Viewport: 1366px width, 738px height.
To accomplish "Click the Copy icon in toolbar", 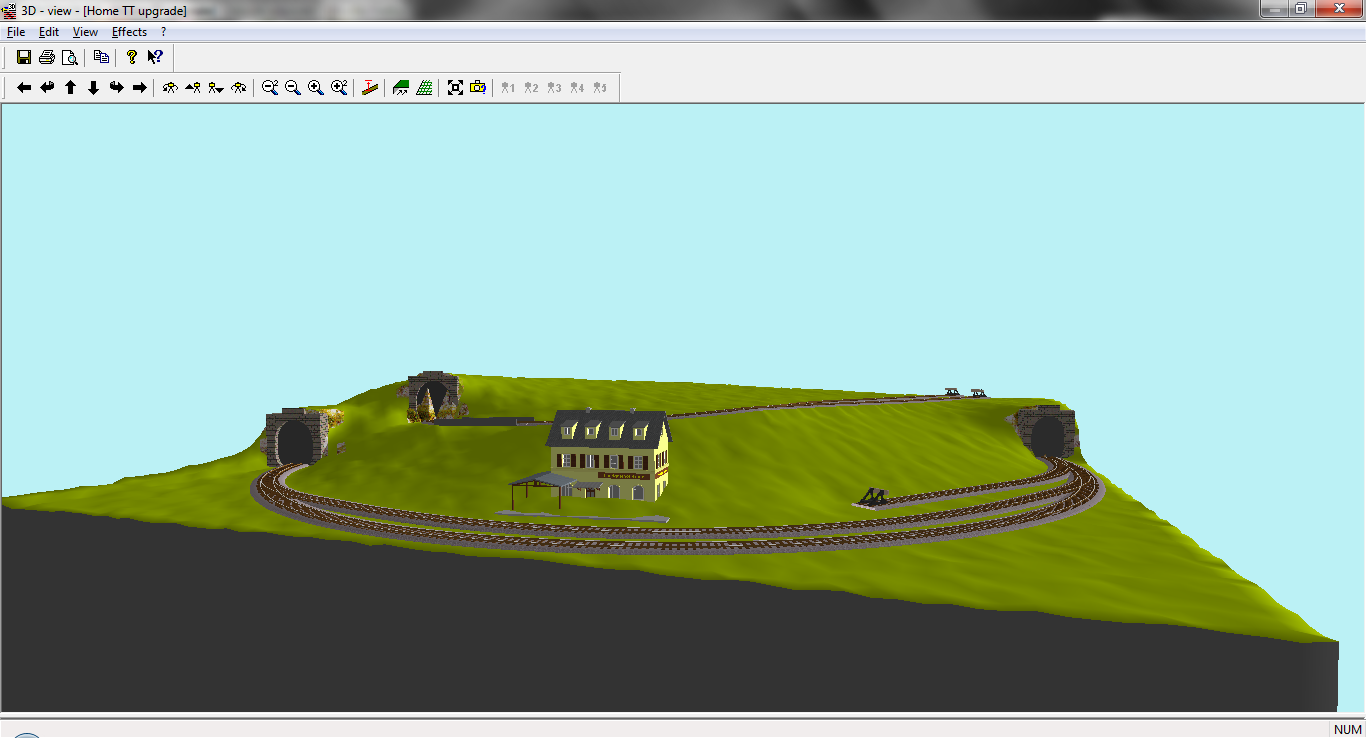I will [101, 57].
